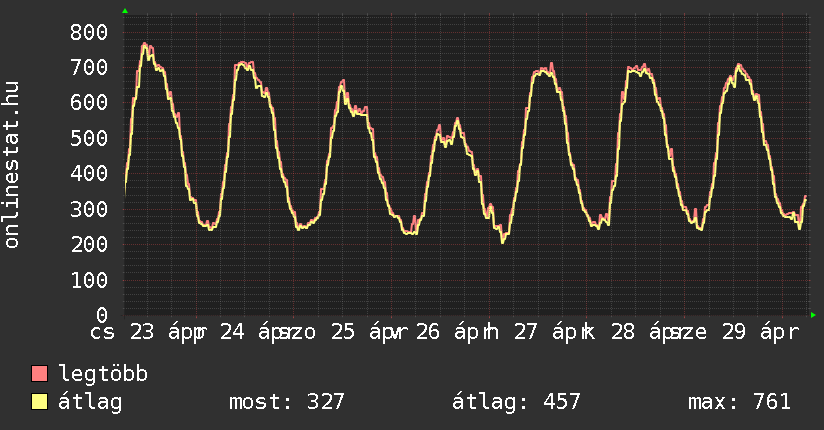Click the red legtöbb legend swatch
The height and width of the screenshot is (430, 824).
coord(40,374)
